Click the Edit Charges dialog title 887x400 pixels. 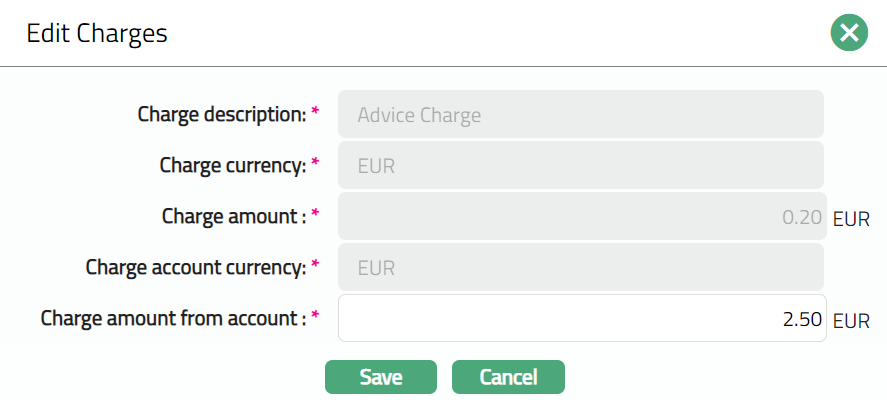[x=97, y=34]
